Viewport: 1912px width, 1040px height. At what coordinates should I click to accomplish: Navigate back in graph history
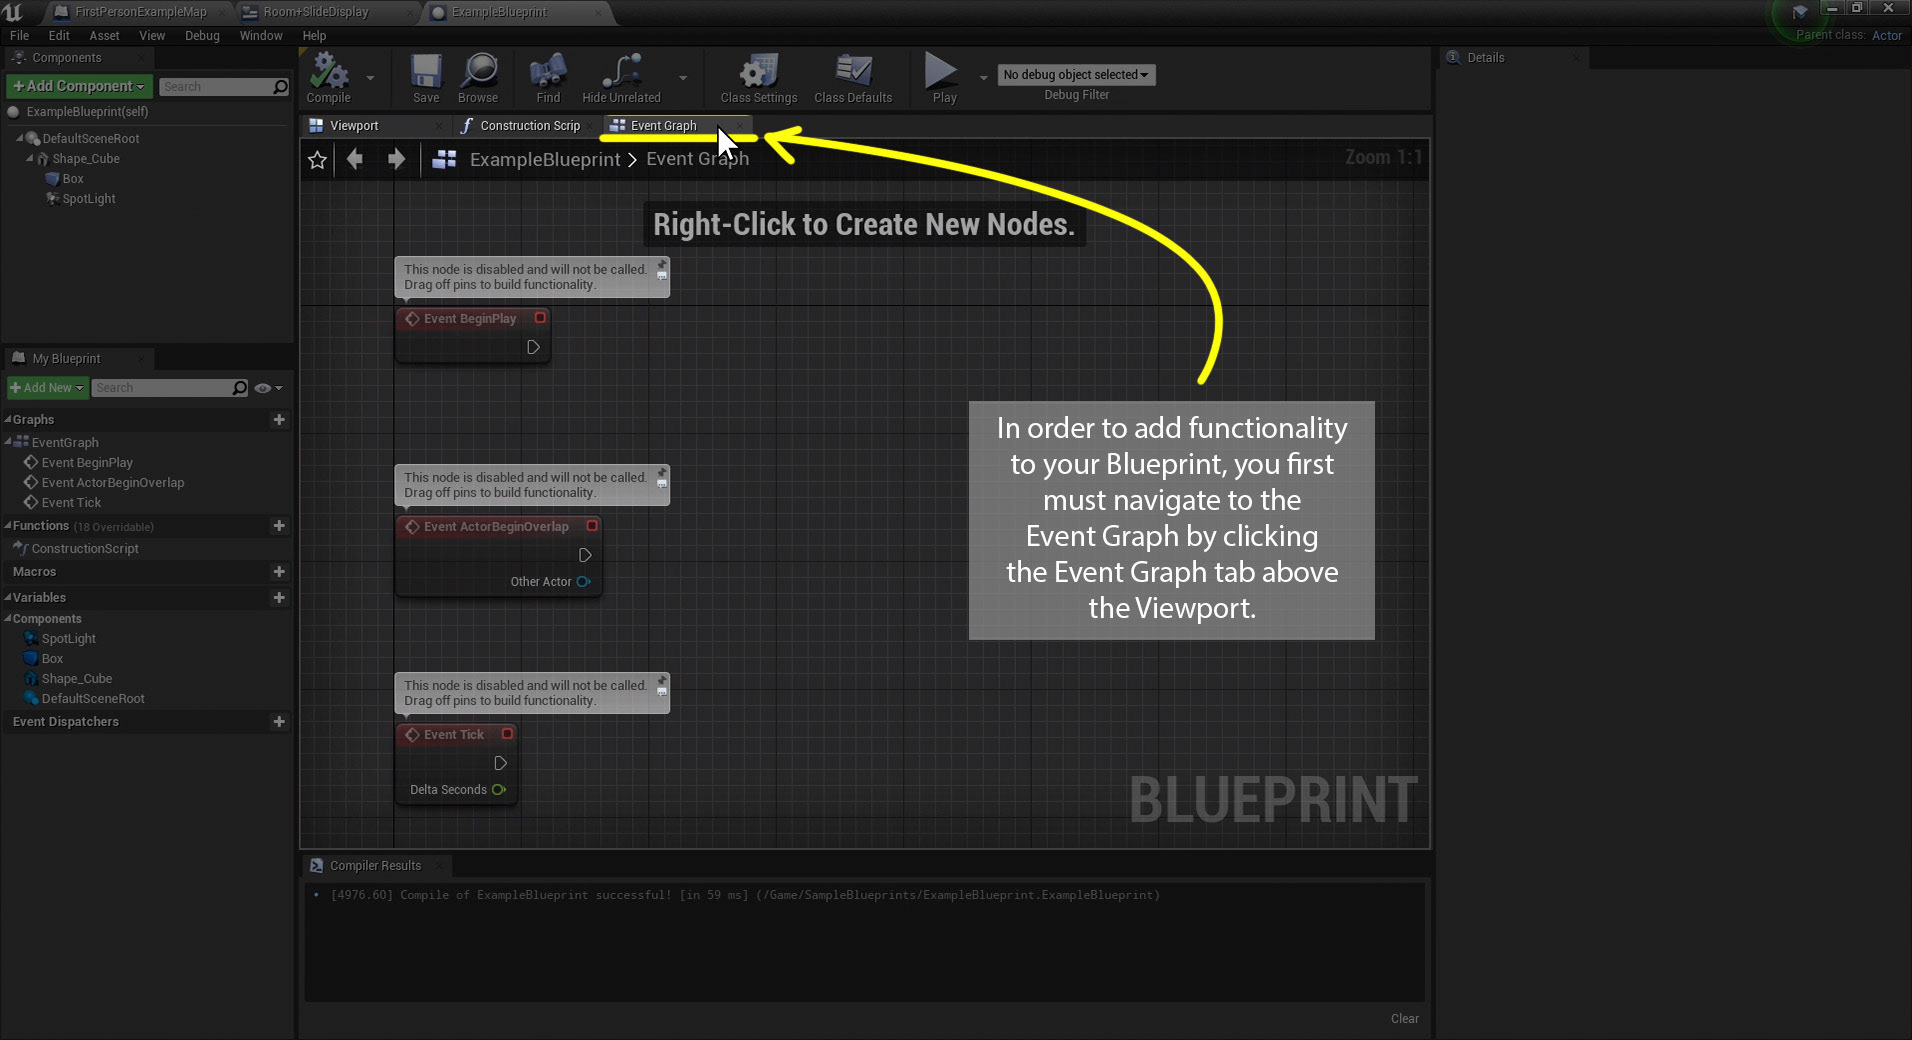(x=355, y=159)
